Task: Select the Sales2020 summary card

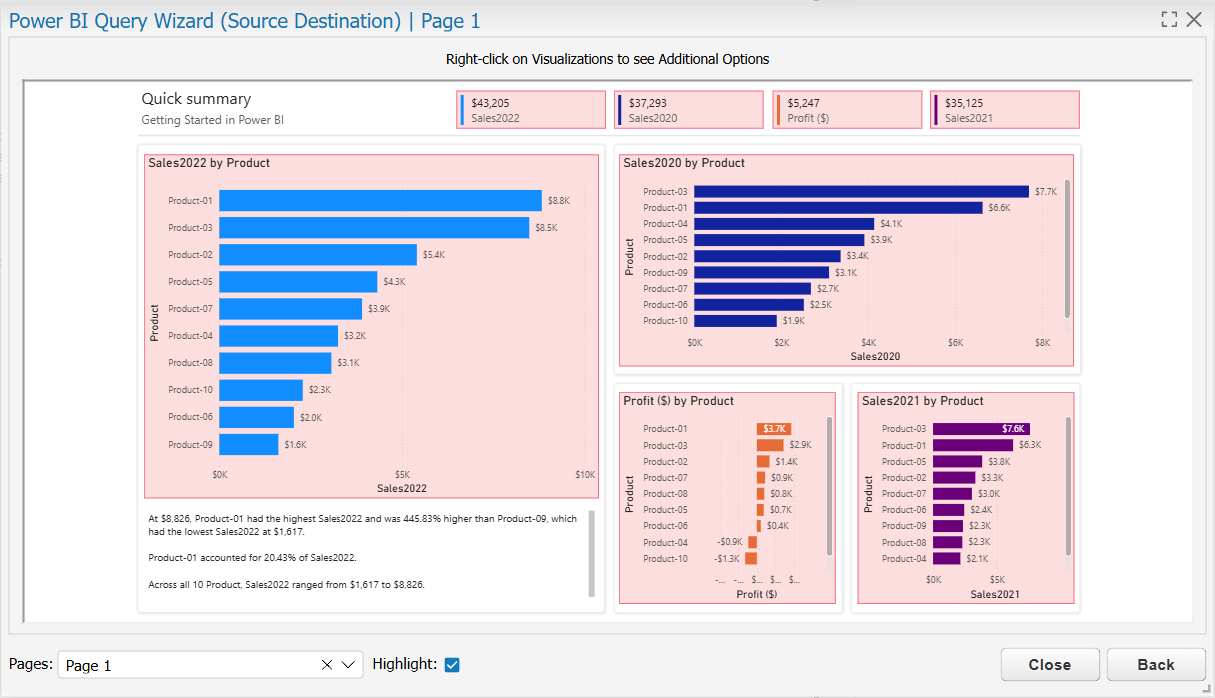Action: (x=689, y=110)
